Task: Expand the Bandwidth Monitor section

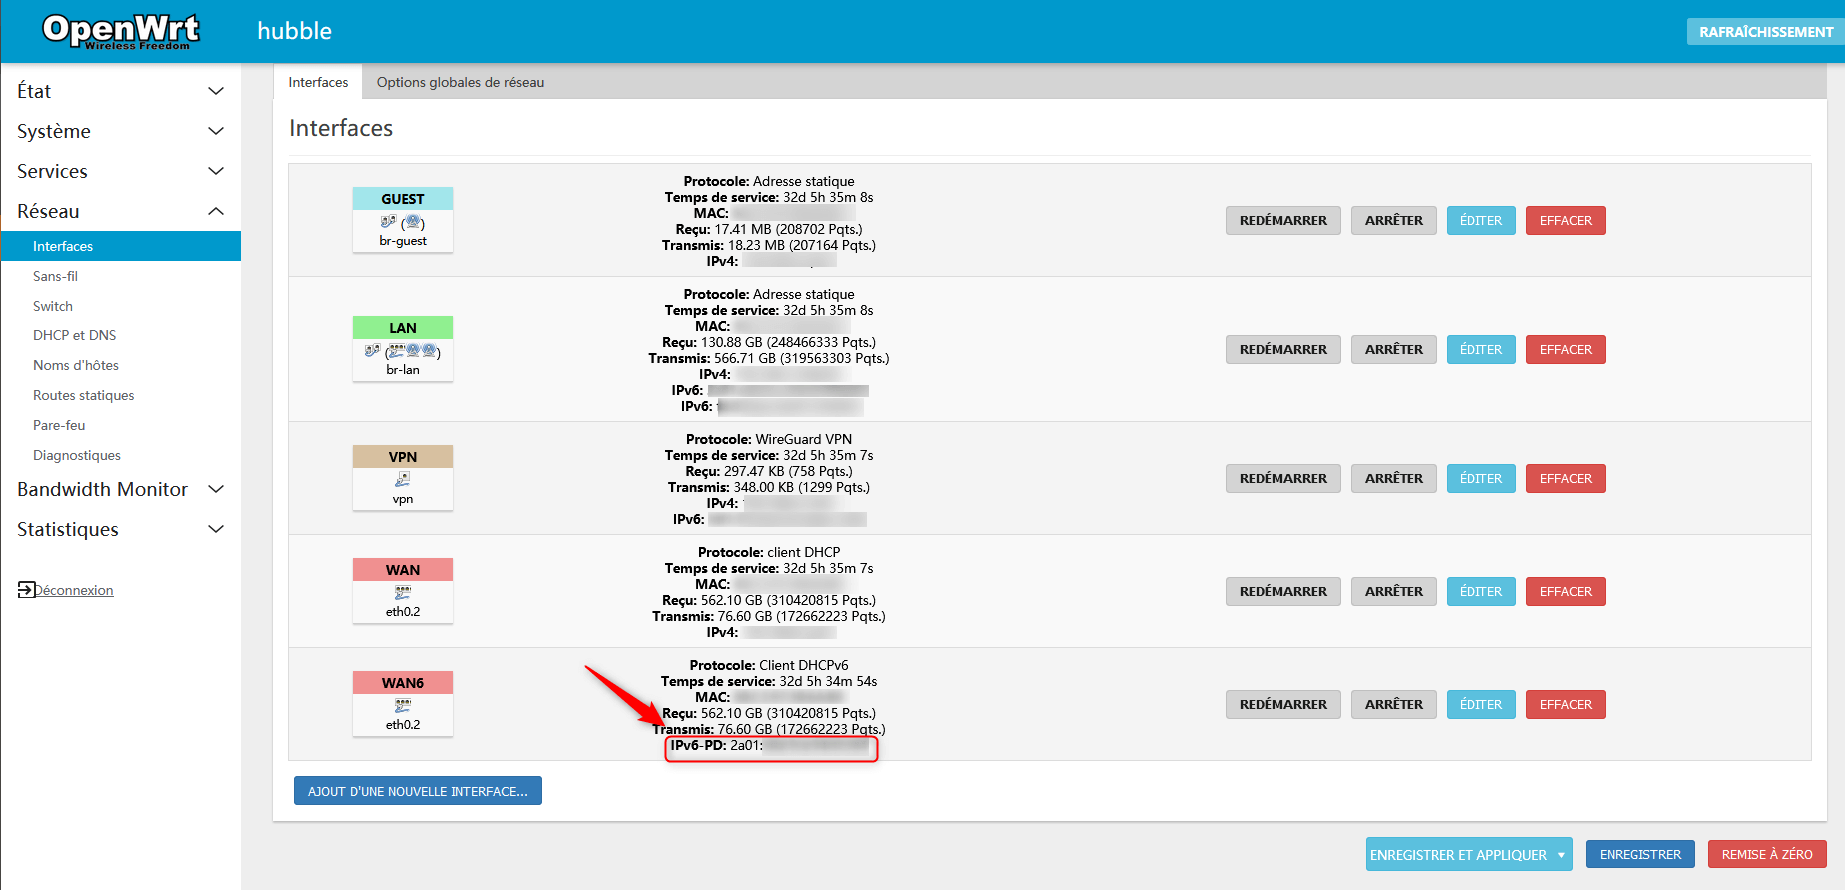Action: [215, 489]
